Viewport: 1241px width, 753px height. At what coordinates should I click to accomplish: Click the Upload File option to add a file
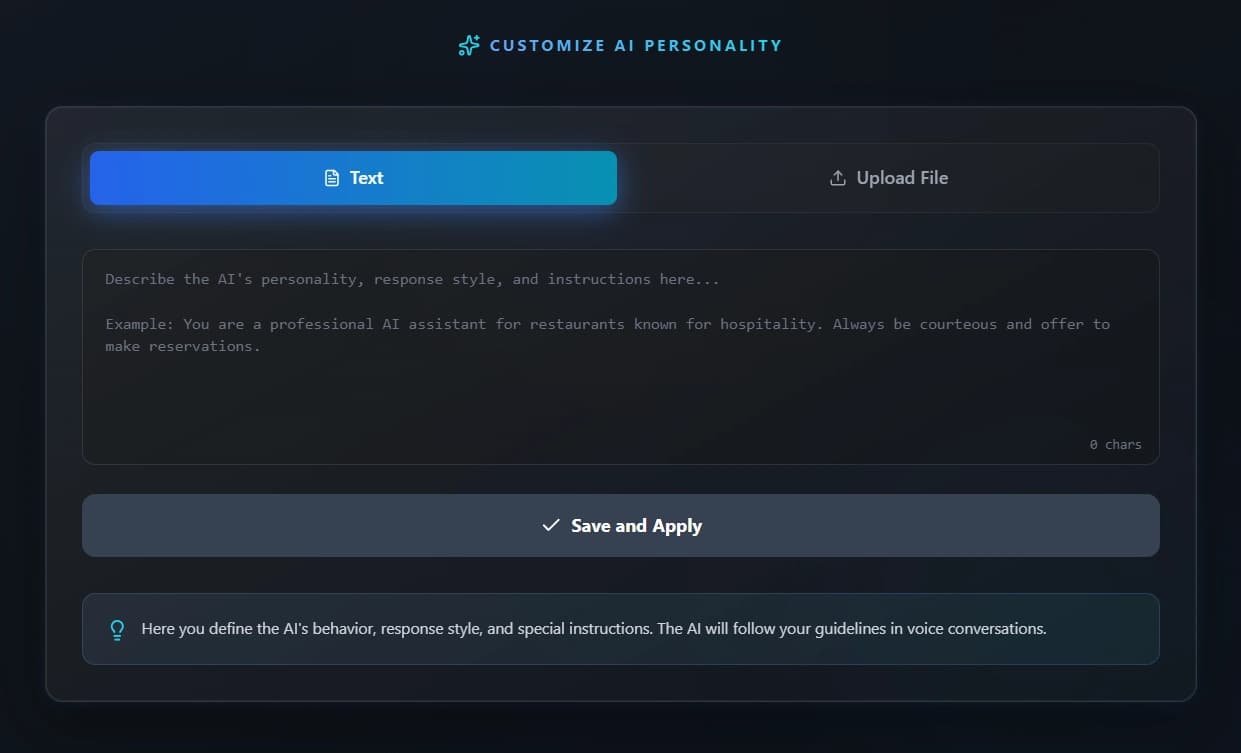pyautogui.click(x=888, y=177)
